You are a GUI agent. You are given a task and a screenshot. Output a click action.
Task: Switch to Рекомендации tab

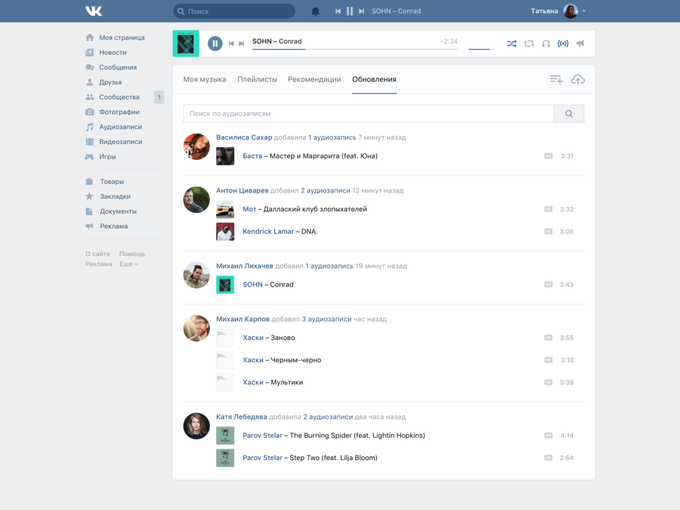314,79
